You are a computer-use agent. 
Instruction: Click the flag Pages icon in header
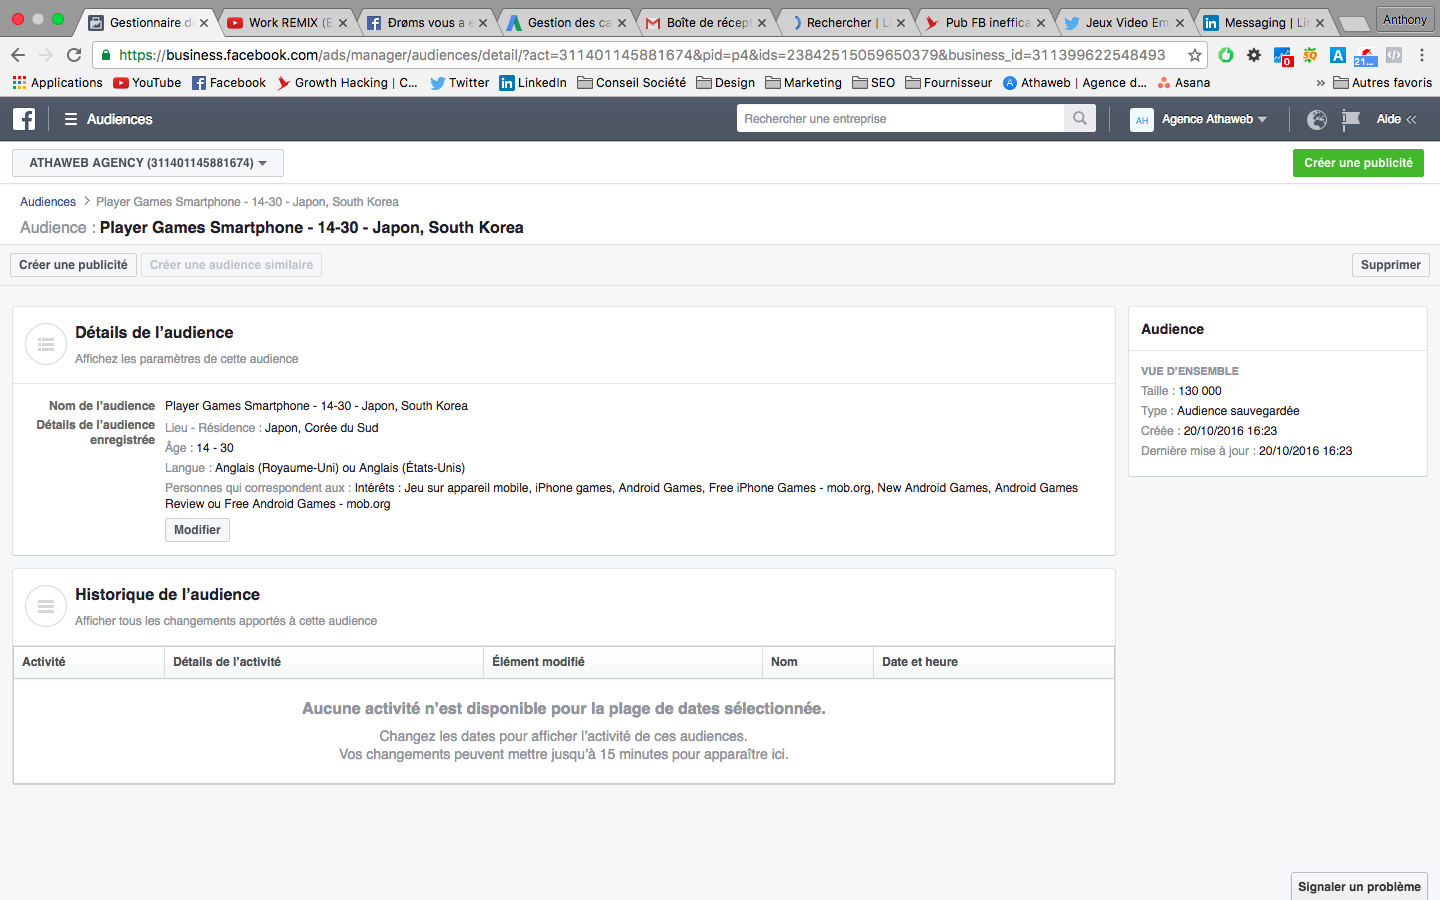click(1351, 119)
